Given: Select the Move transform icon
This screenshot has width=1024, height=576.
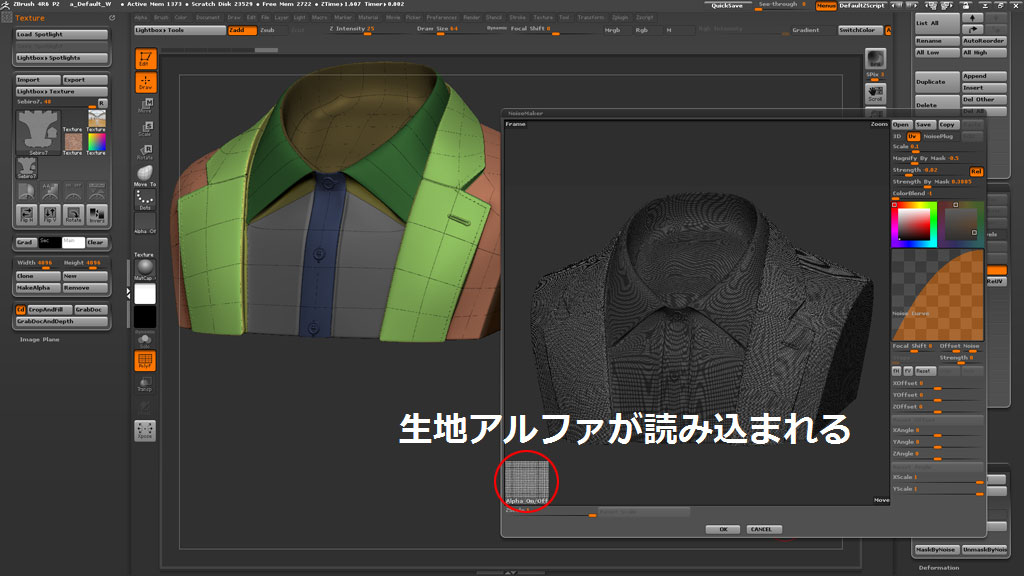Looking at the screenshot, I should [145, 105].
